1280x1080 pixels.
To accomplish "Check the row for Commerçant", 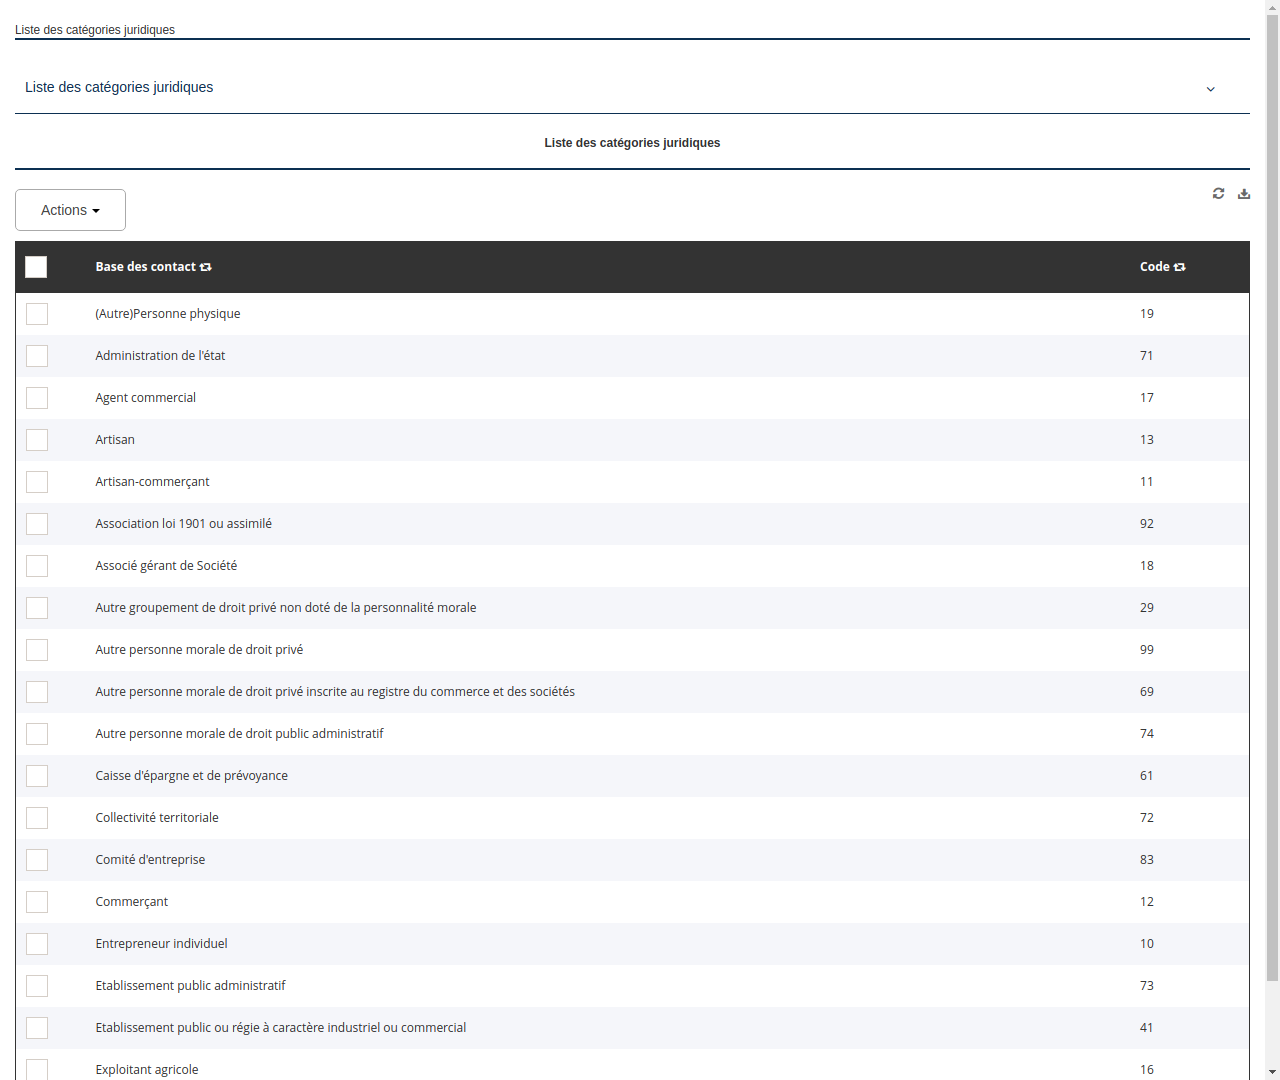I will coord(37,902).
